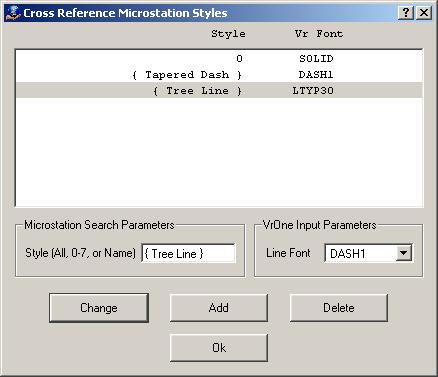Screen dimensions: 438x377
Task: Click the LTYP30 font value
Action: point(313,91)
